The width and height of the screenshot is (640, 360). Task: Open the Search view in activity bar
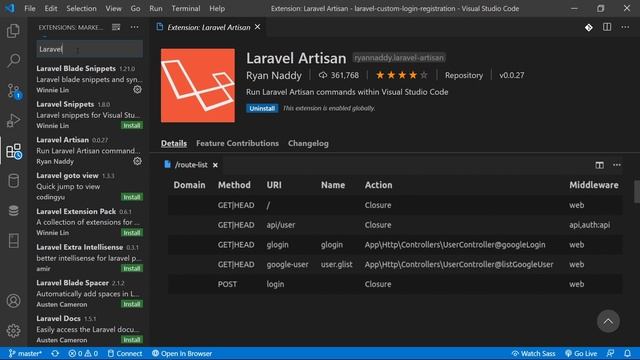pyautogui.click(x=13, y=60)
